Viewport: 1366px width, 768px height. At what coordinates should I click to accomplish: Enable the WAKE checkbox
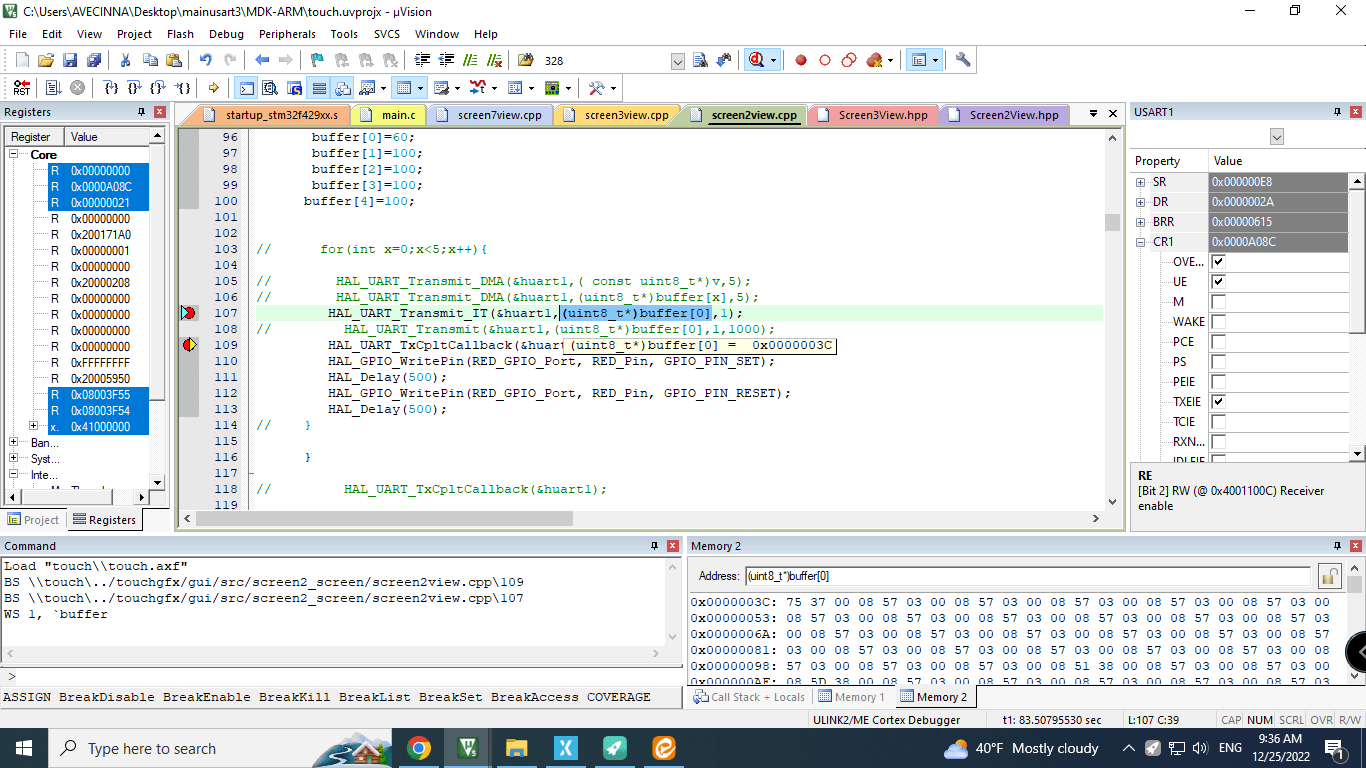click(x=1218, y=322)
